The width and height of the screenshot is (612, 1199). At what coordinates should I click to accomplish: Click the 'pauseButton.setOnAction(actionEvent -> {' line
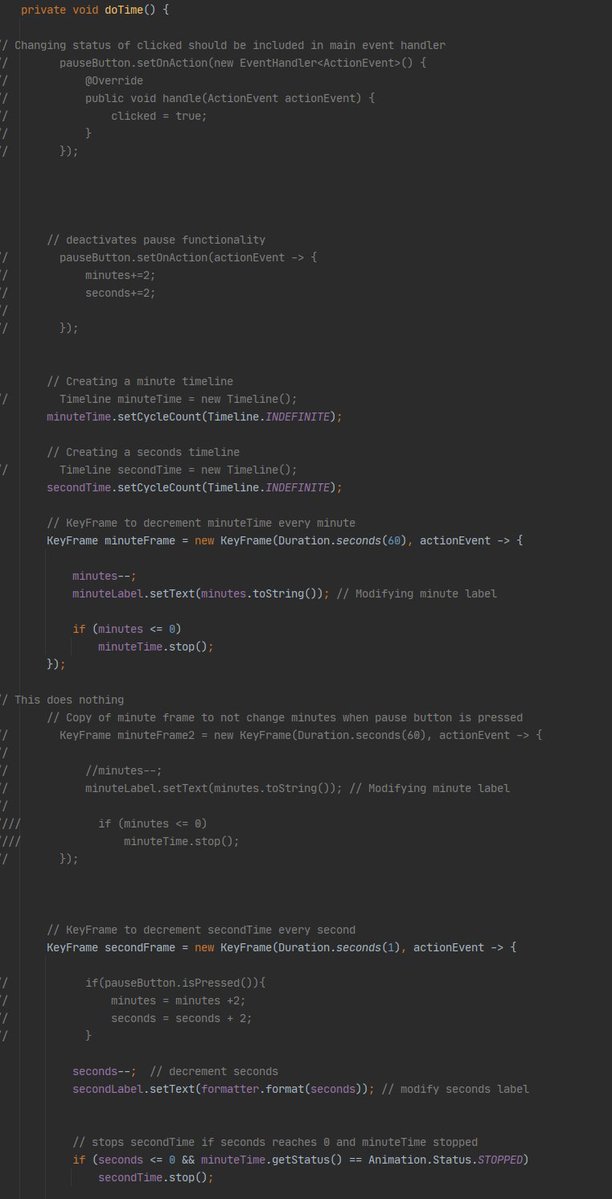188,257
